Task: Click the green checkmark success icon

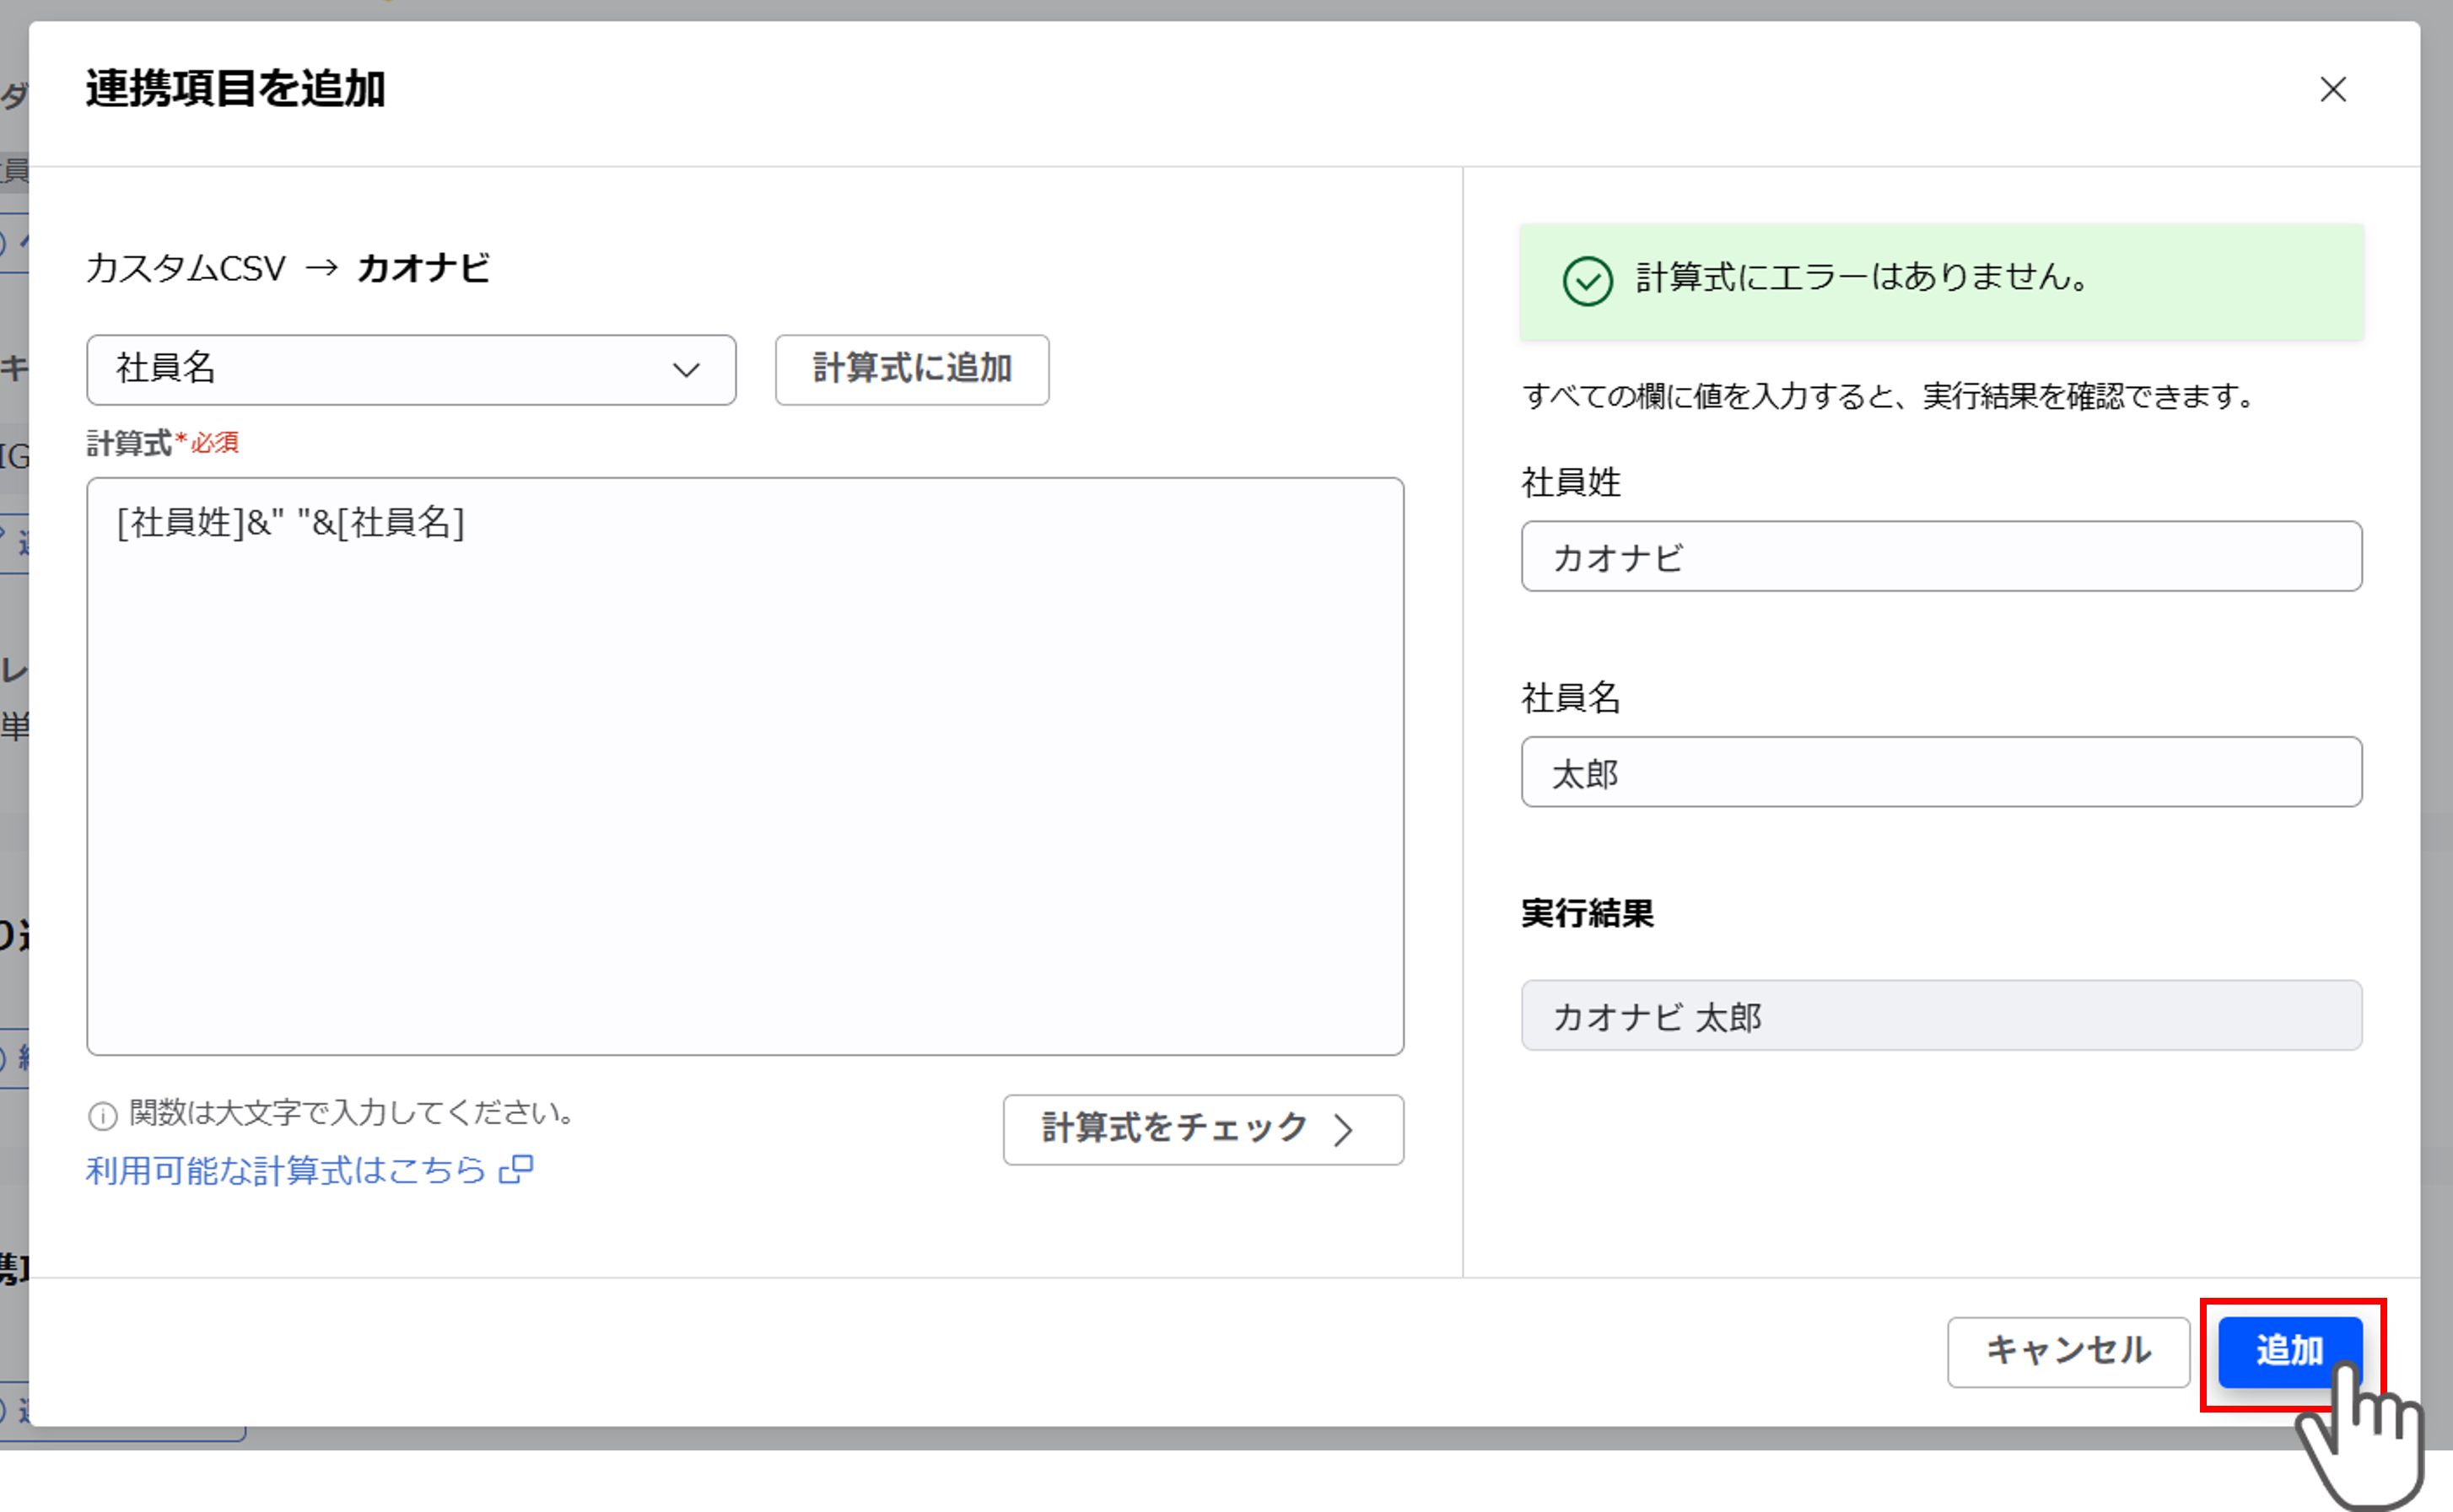Action: 1587,281
